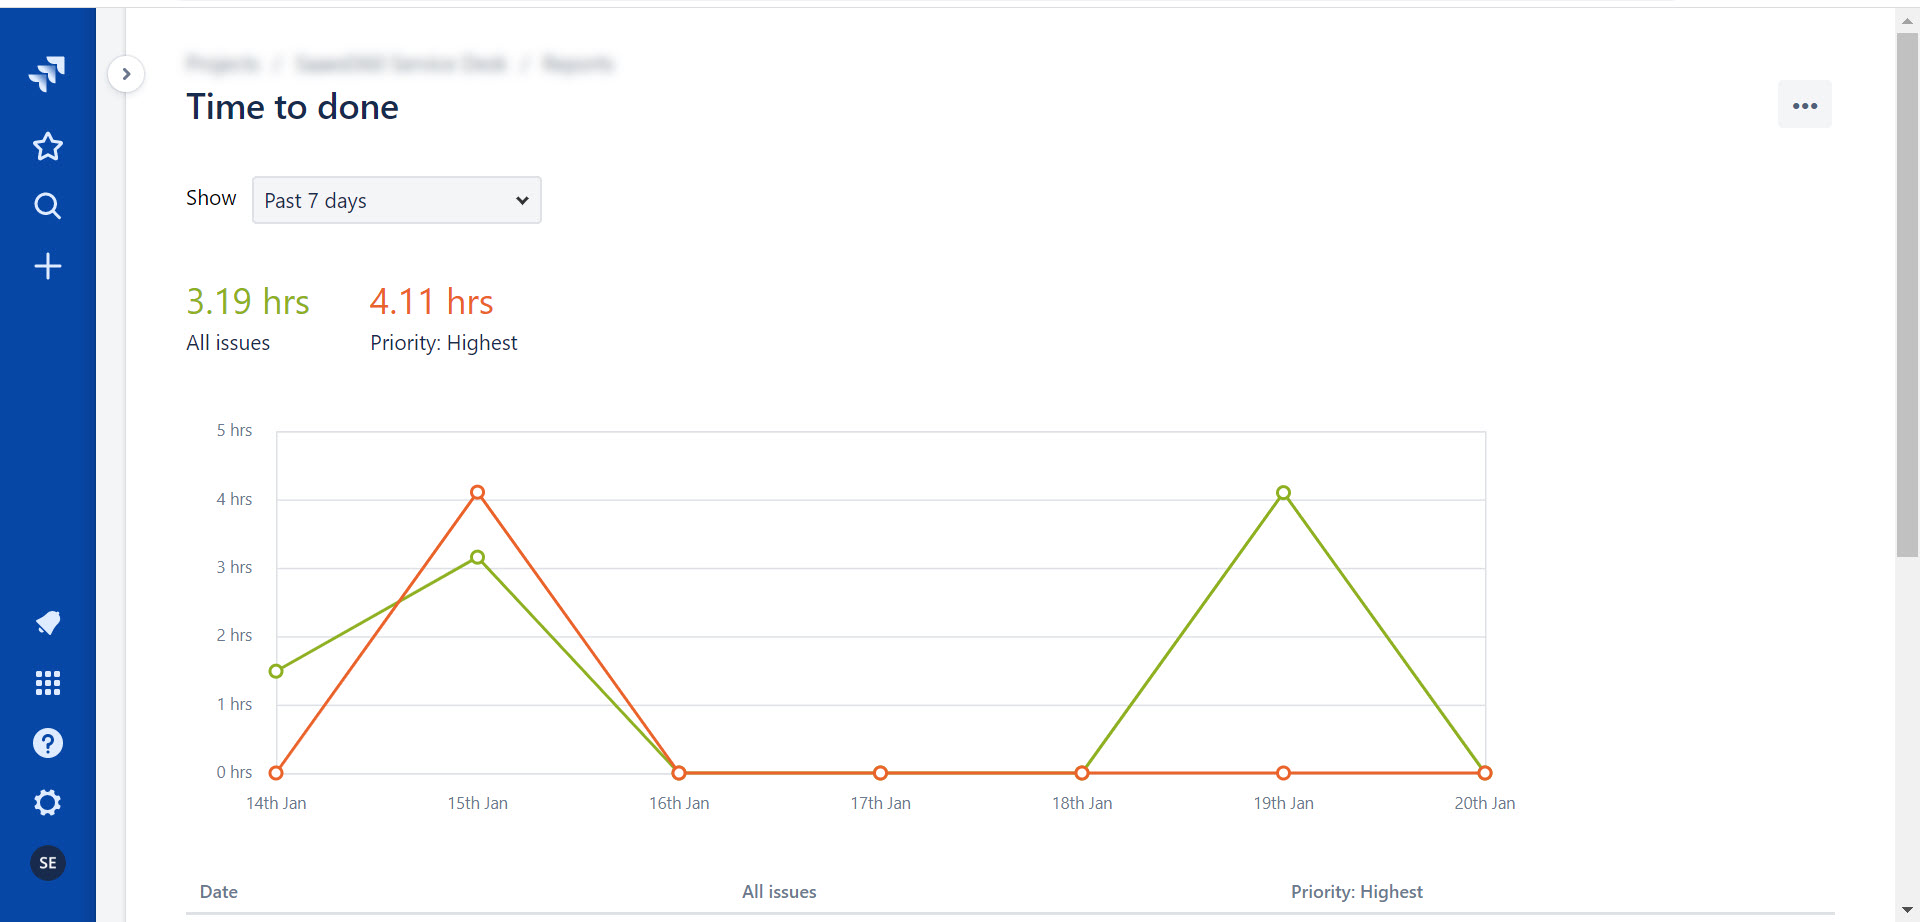Open Starred and recent star icon
The width and height of the screenshot is (1920, 922).
(47, 147)
